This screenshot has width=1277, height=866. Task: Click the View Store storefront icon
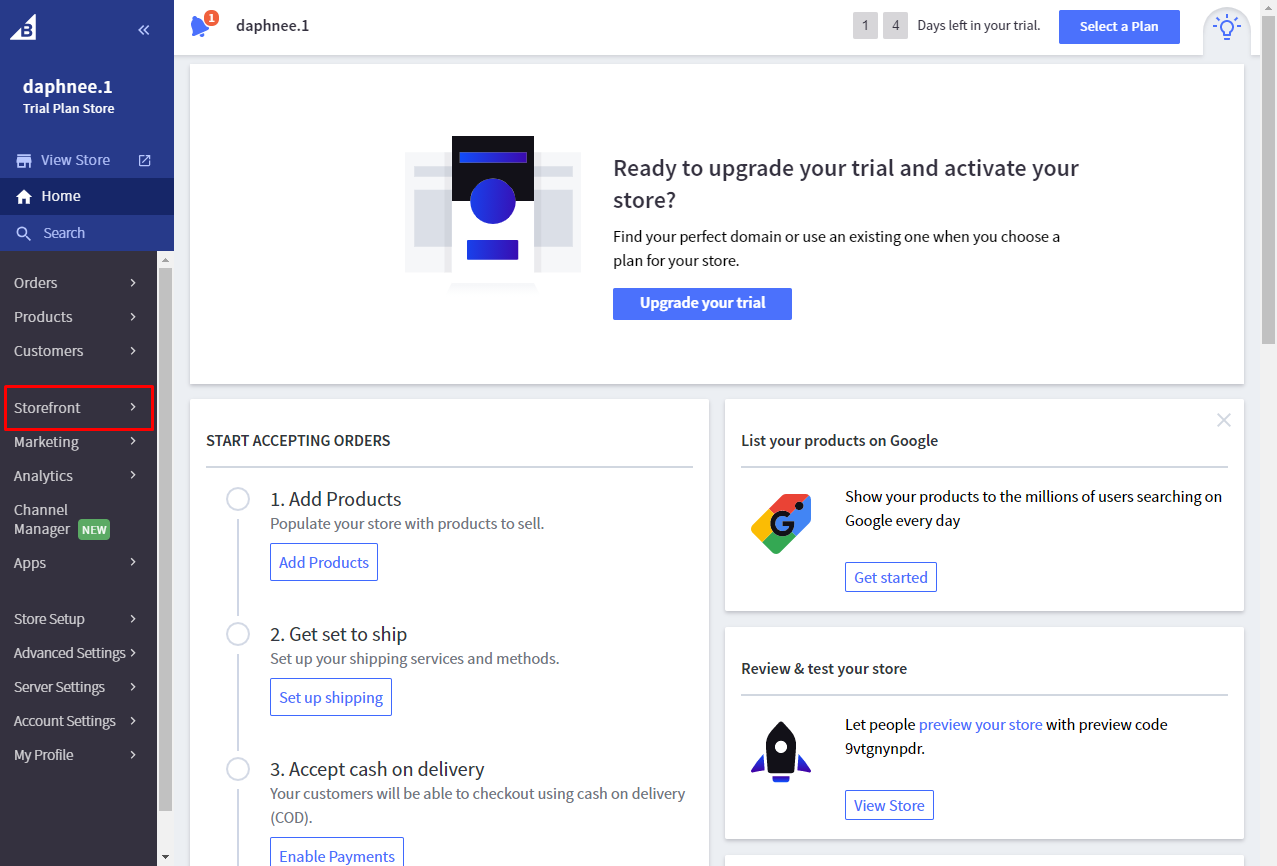pyautogui.click(x=24, y=161)
